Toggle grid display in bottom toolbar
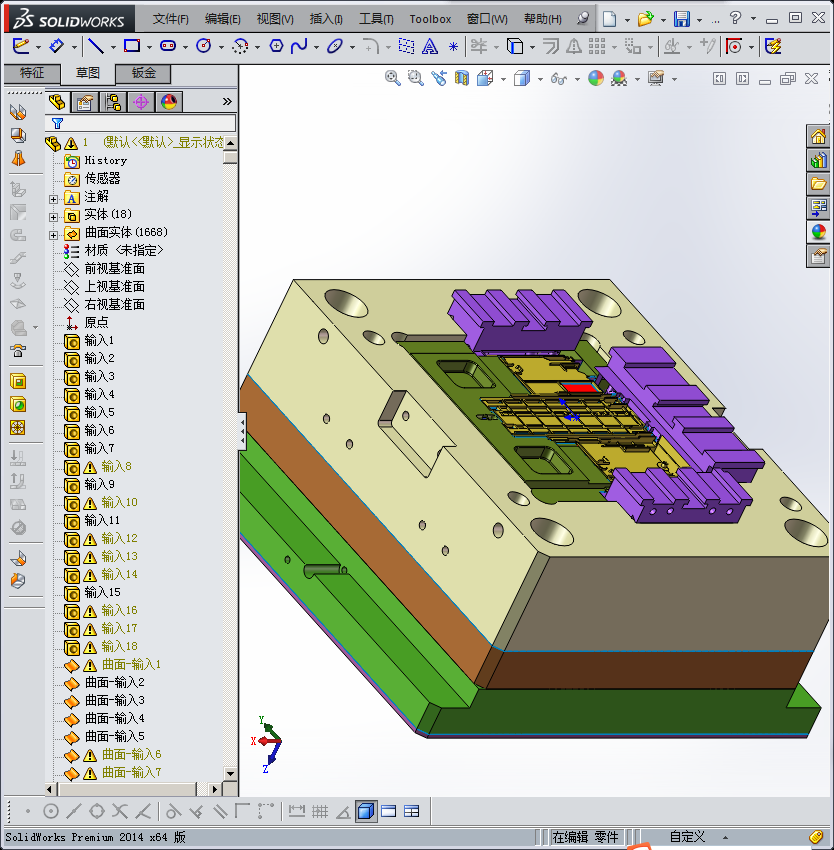Screen dimensions: 834x850 pos(320,811)
